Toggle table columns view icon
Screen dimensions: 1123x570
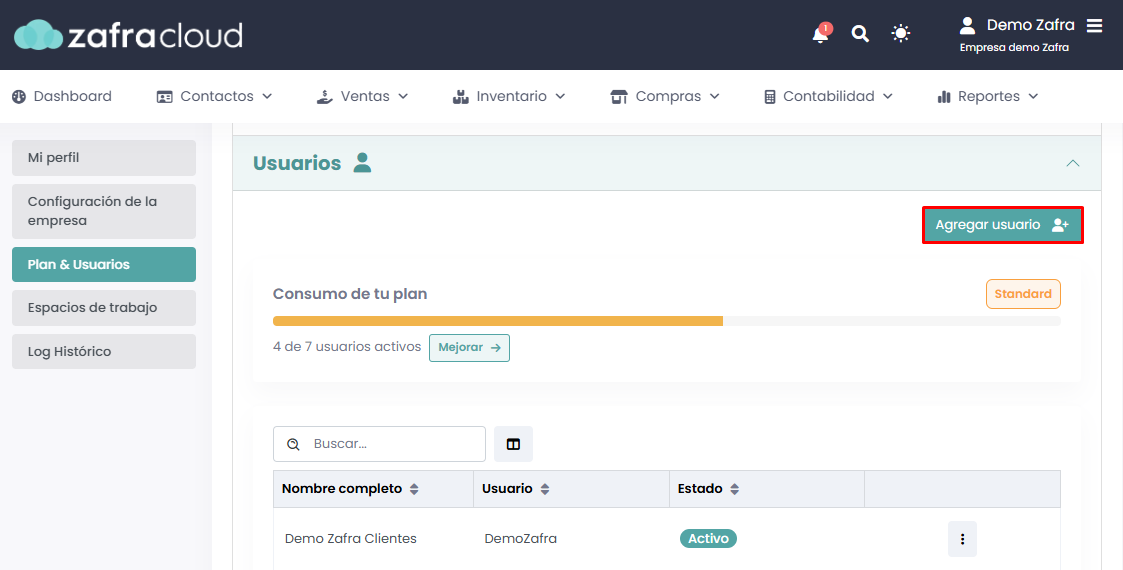pyautogui.click(x=513, y=444)
